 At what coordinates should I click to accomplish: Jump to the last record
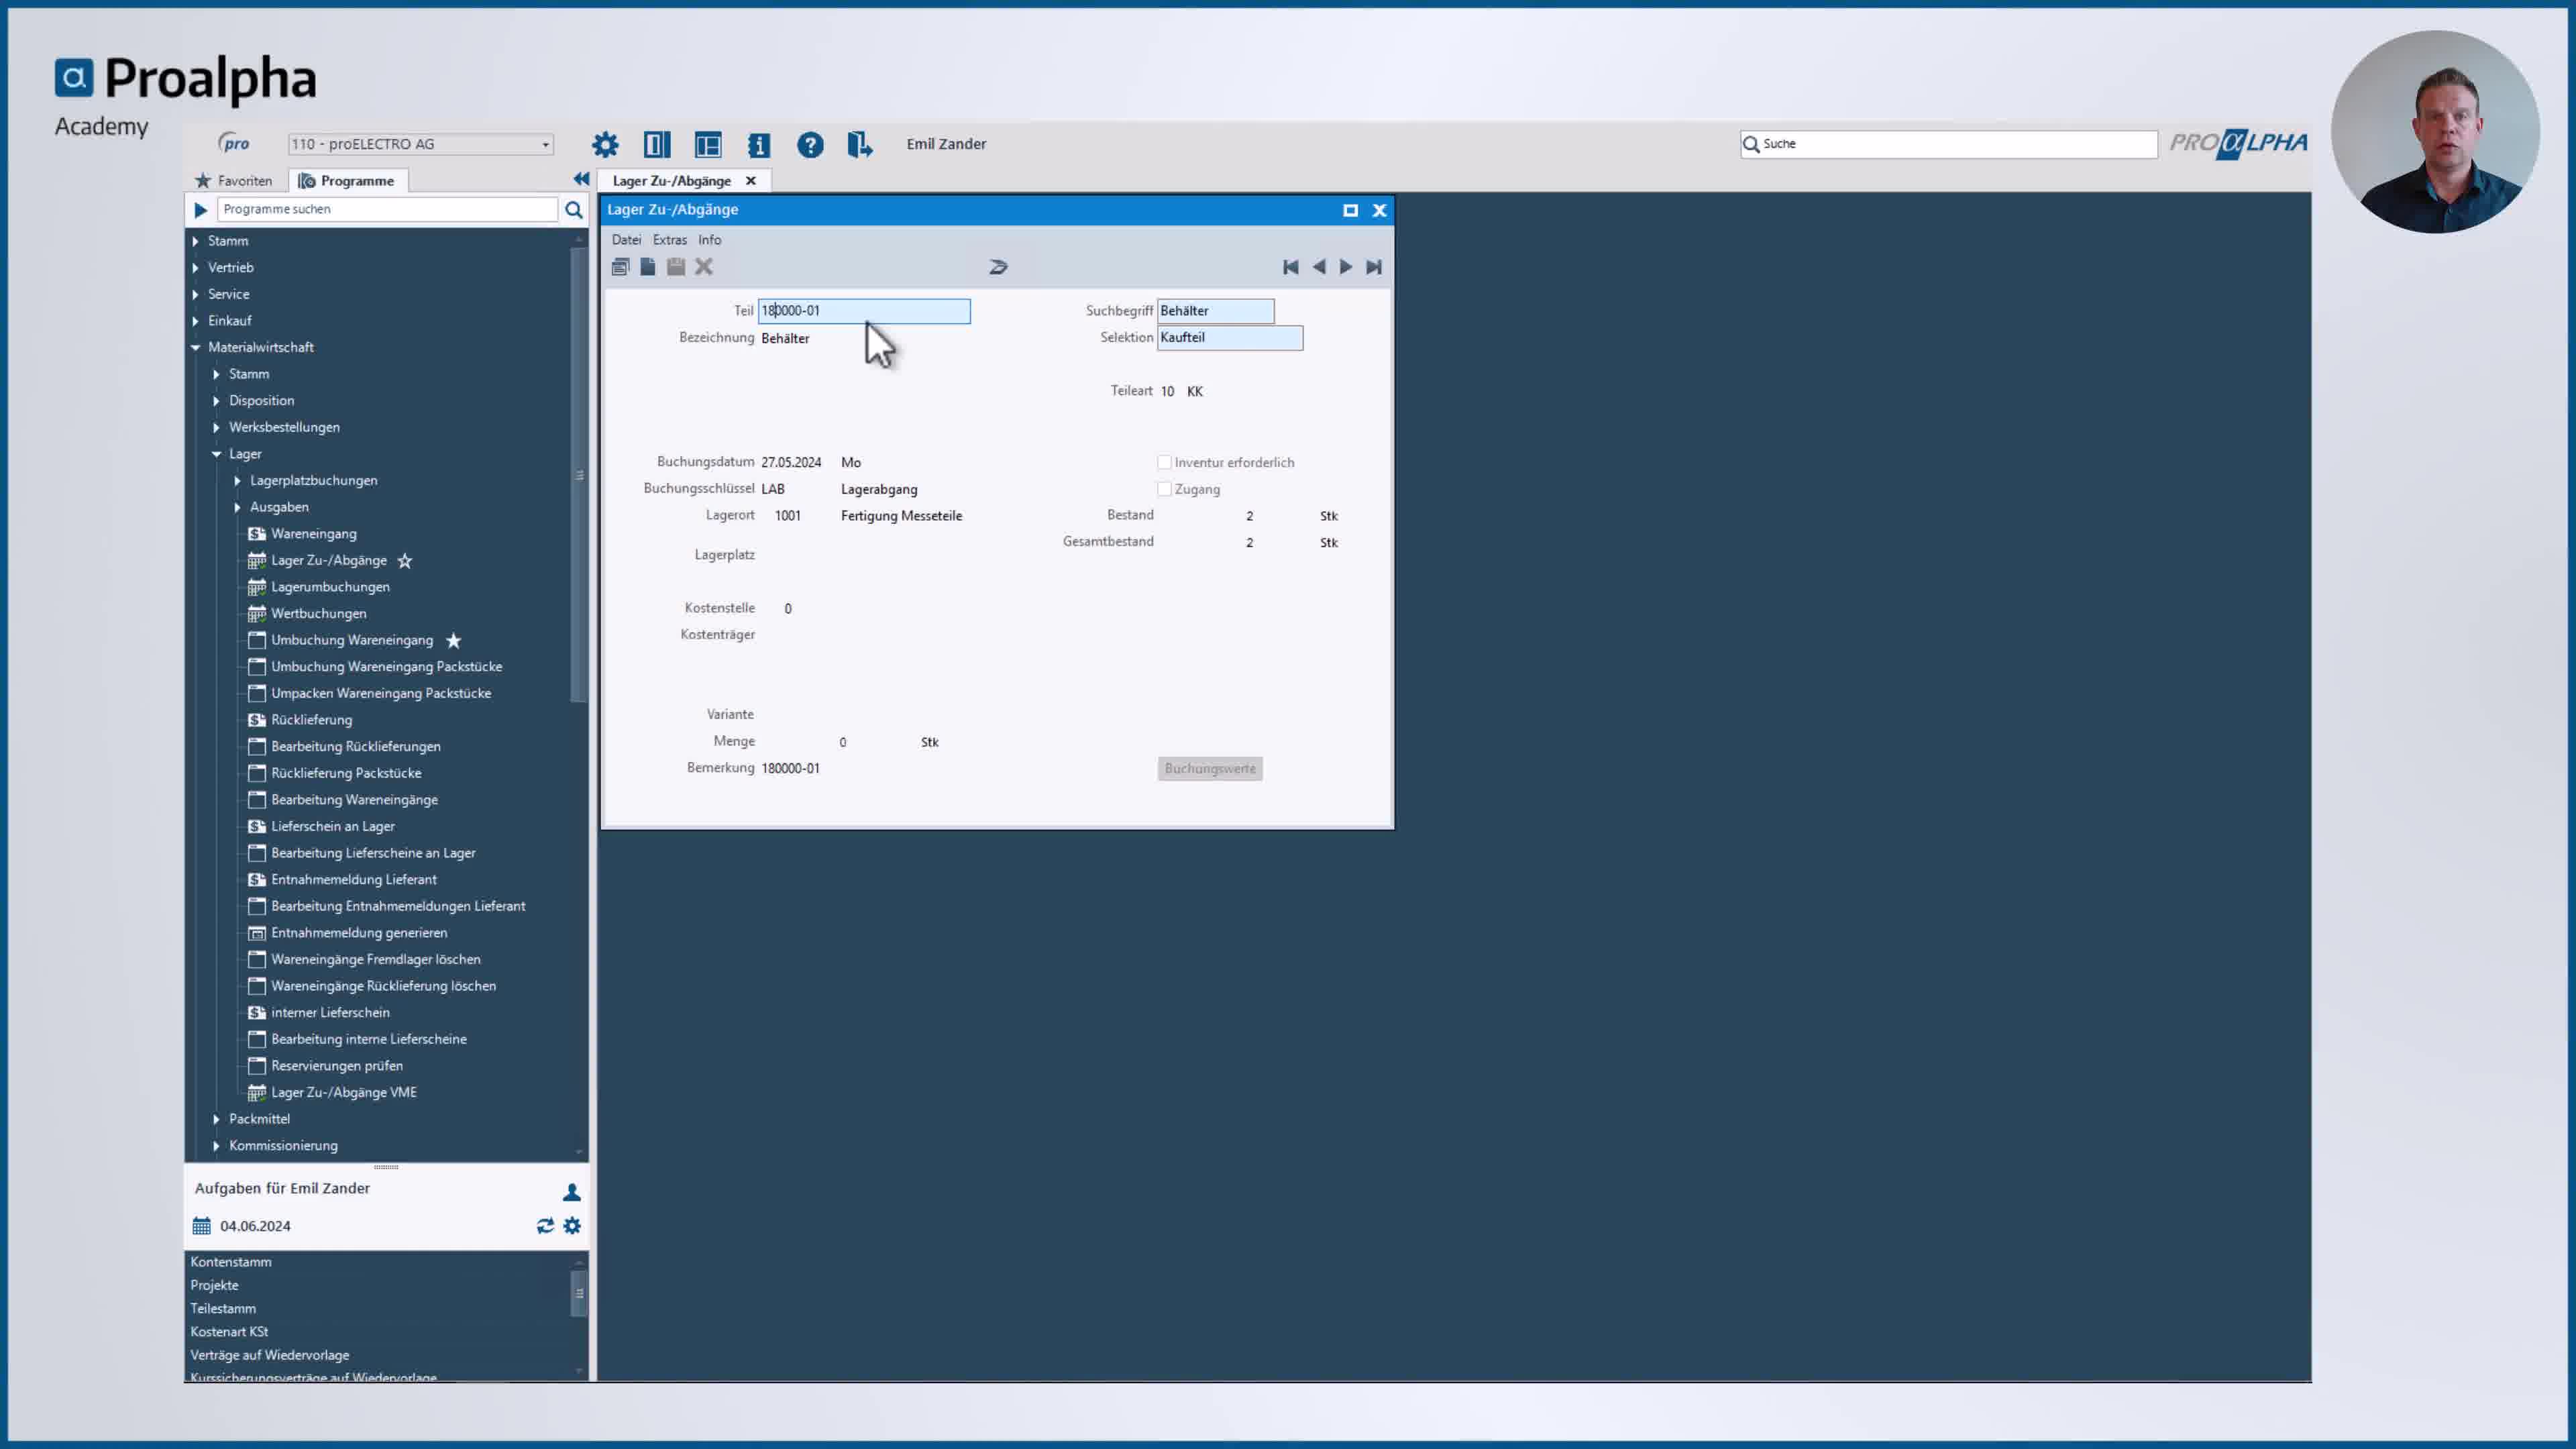[1374, 267]
